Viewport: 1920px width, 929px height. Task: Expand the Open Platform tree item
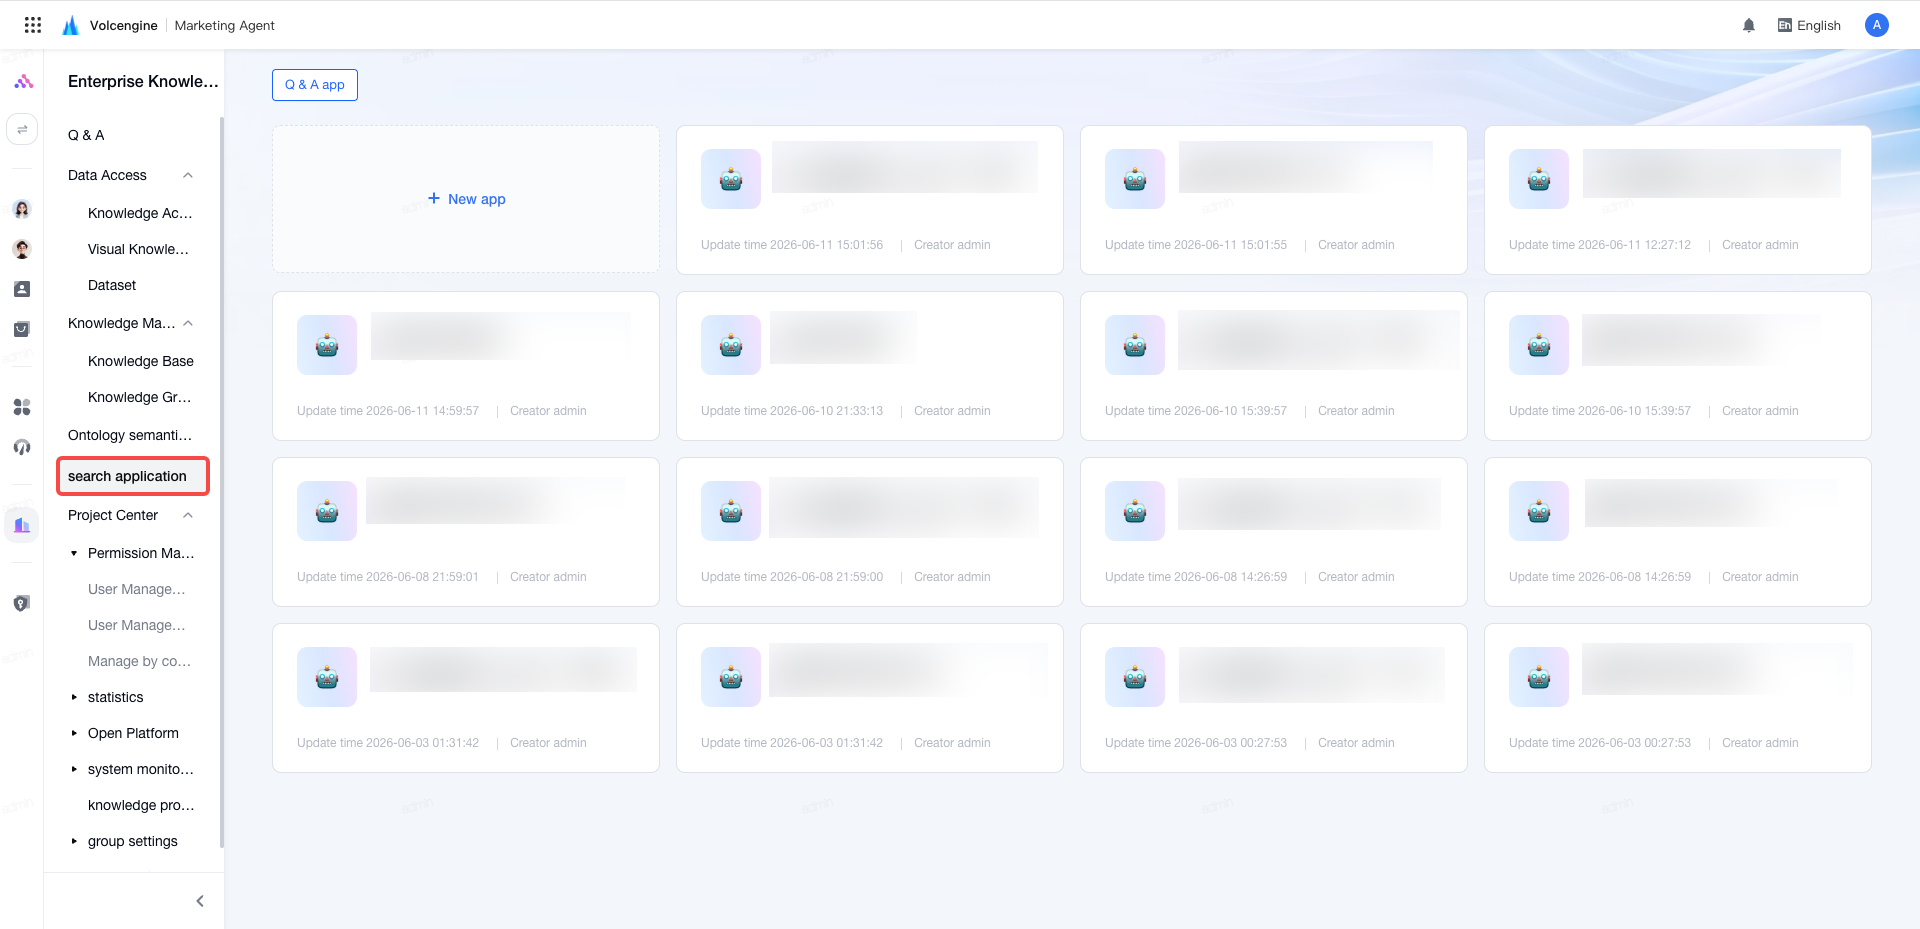pos(74,733)
